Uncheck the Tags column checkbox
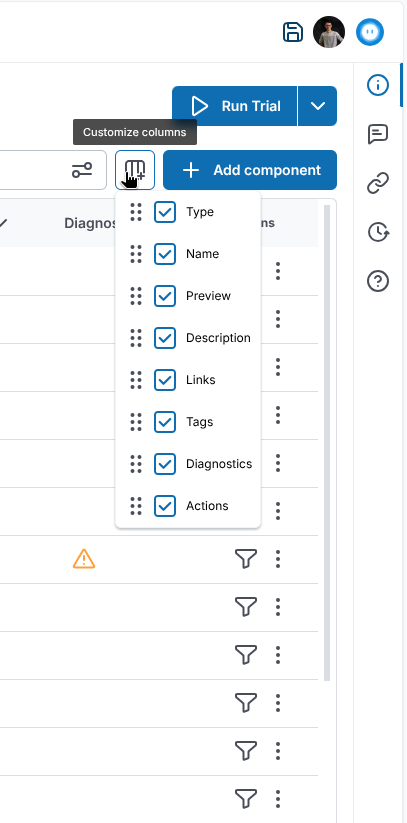The height and width of the screenshot is (823, 407). tap(165, 422)
